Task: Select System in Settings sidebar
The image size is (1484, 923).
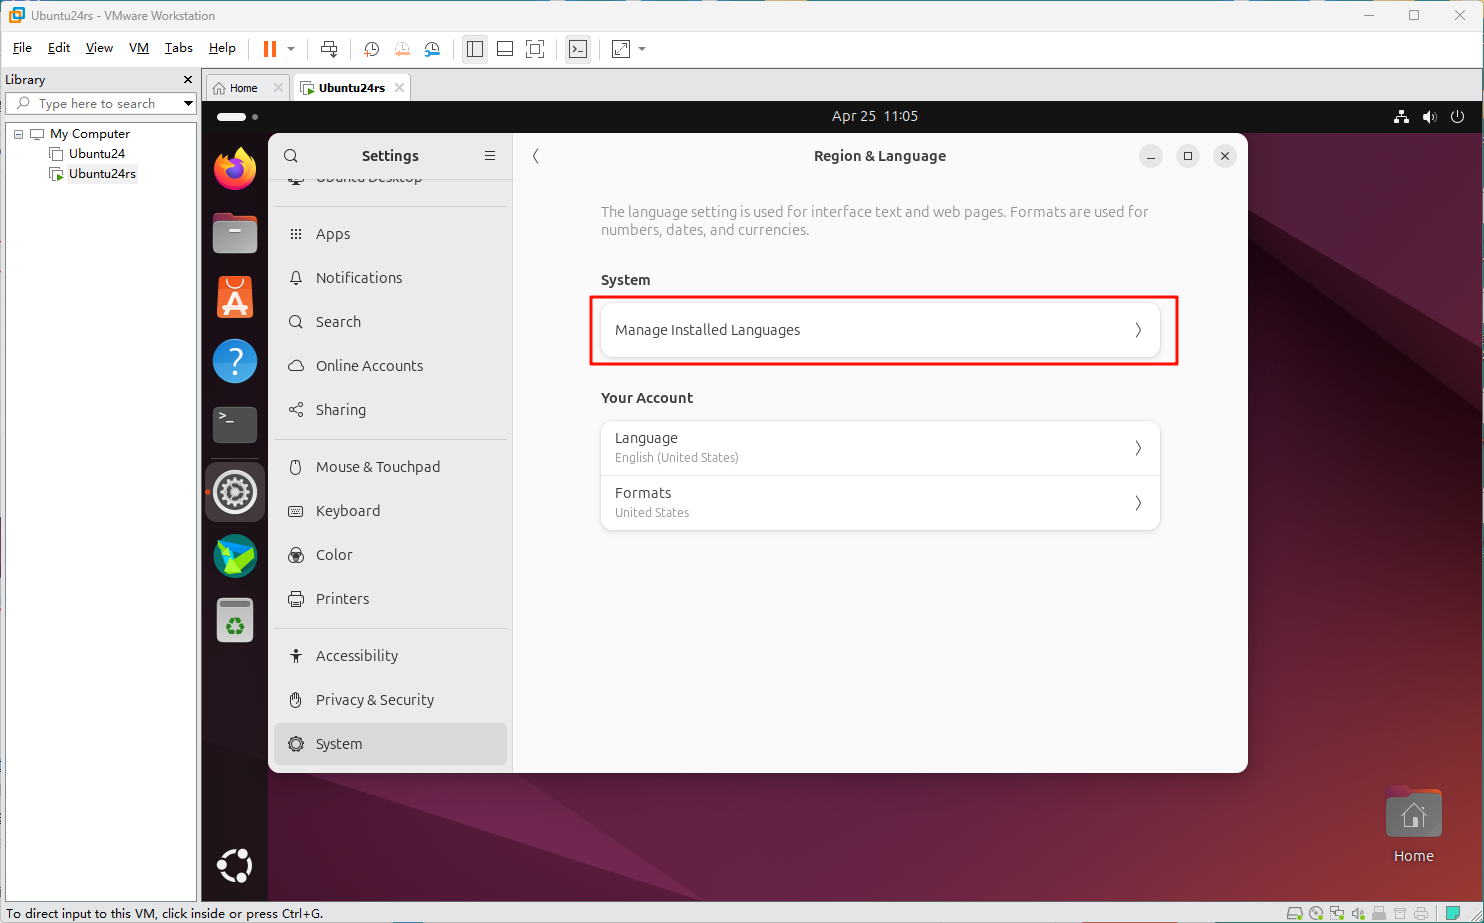Action: (391, 744)
